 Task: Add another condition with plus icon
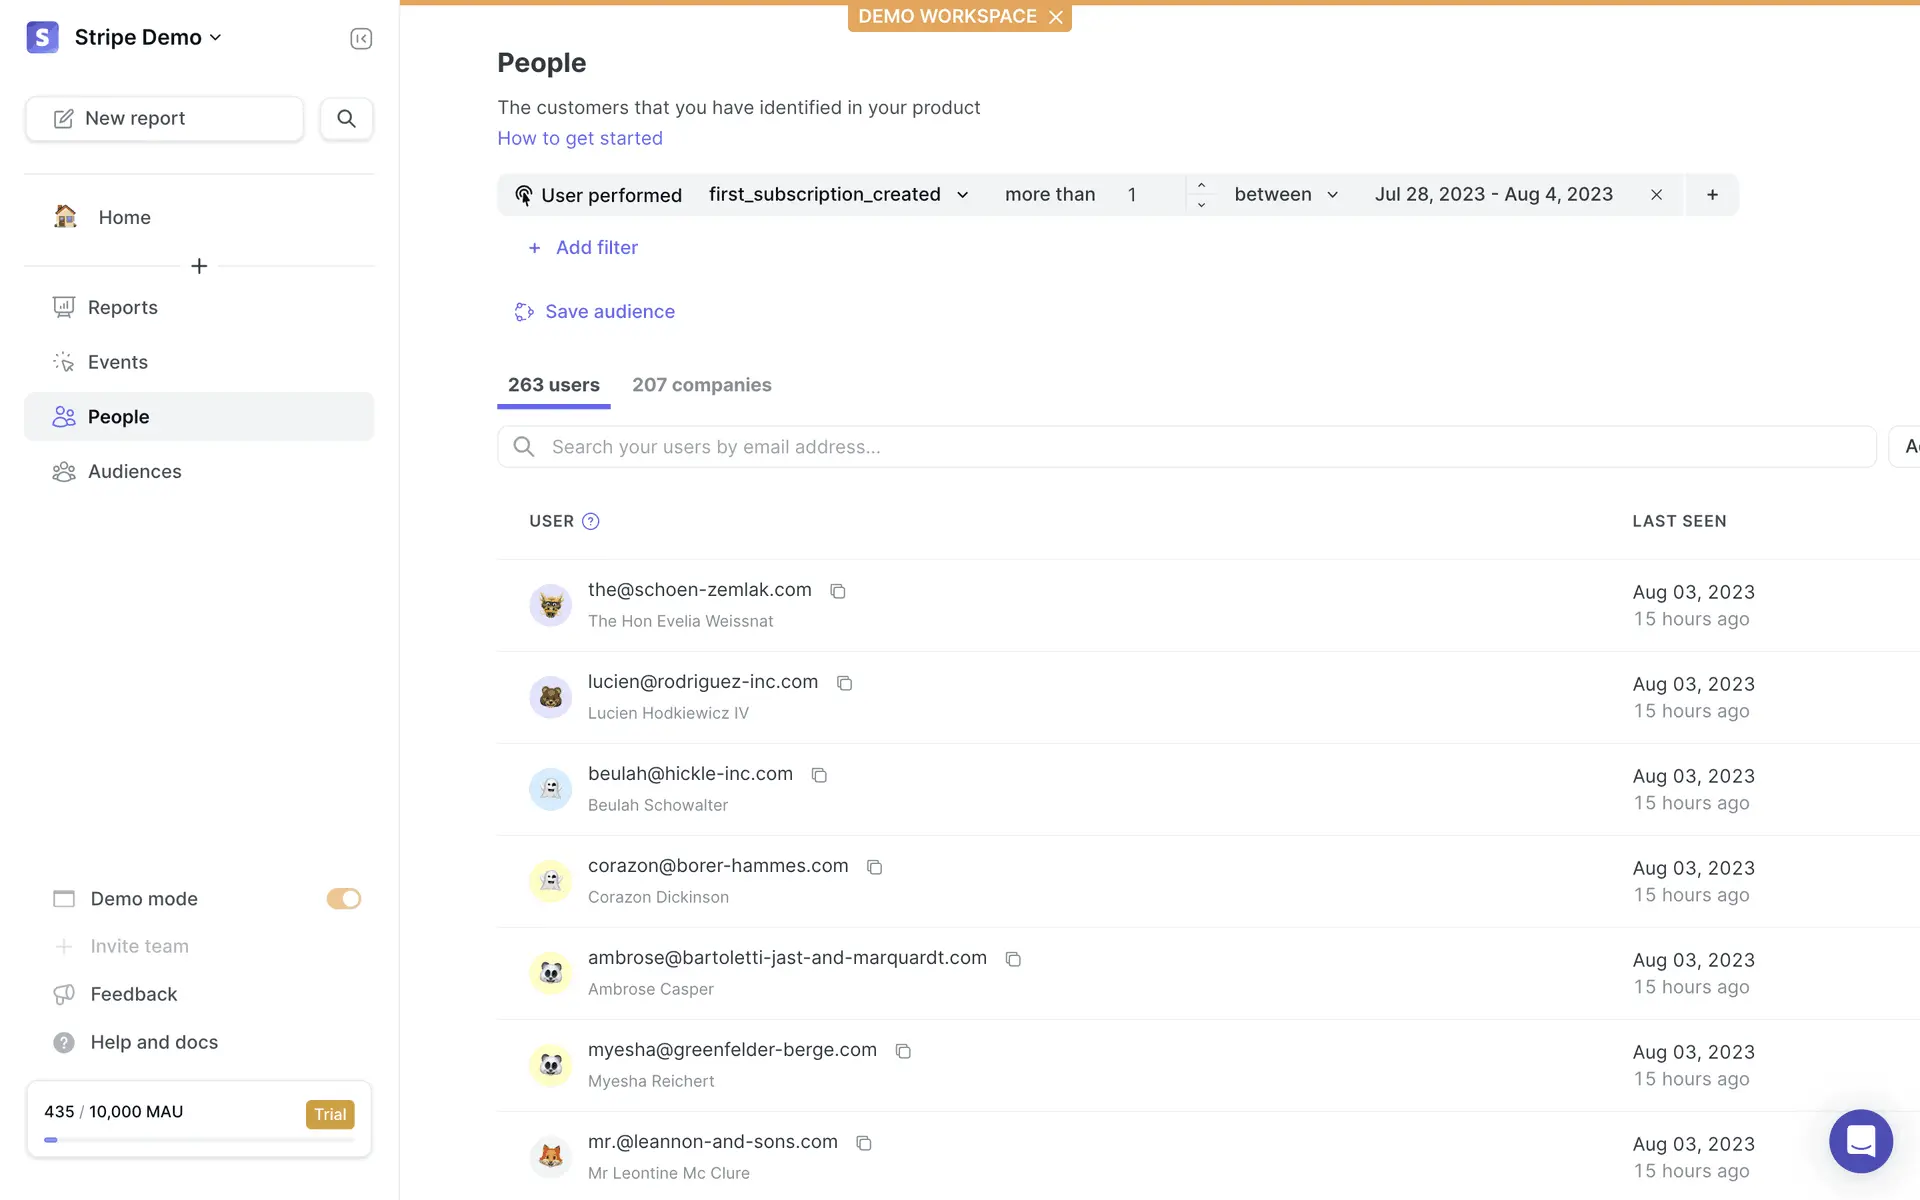pyautogui.click(x=1712, y=195)
